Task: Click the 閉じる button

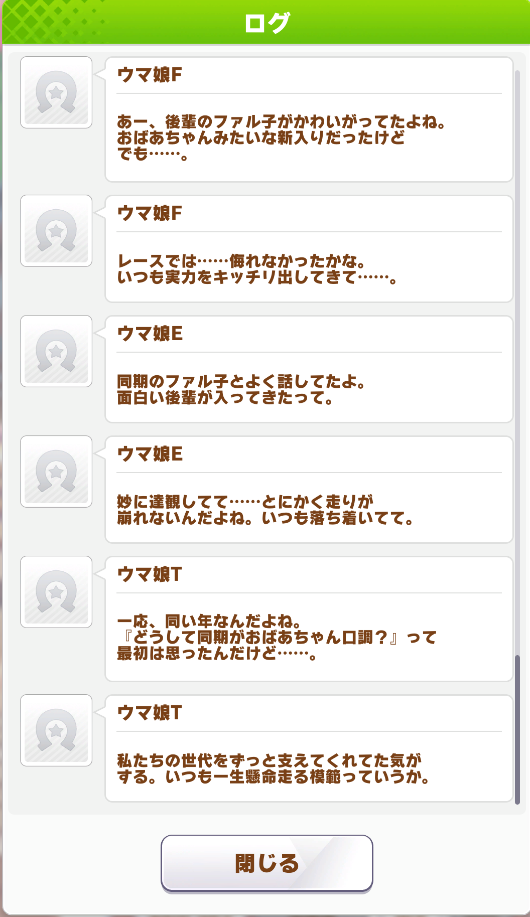Action: click(x=267, y=863)
